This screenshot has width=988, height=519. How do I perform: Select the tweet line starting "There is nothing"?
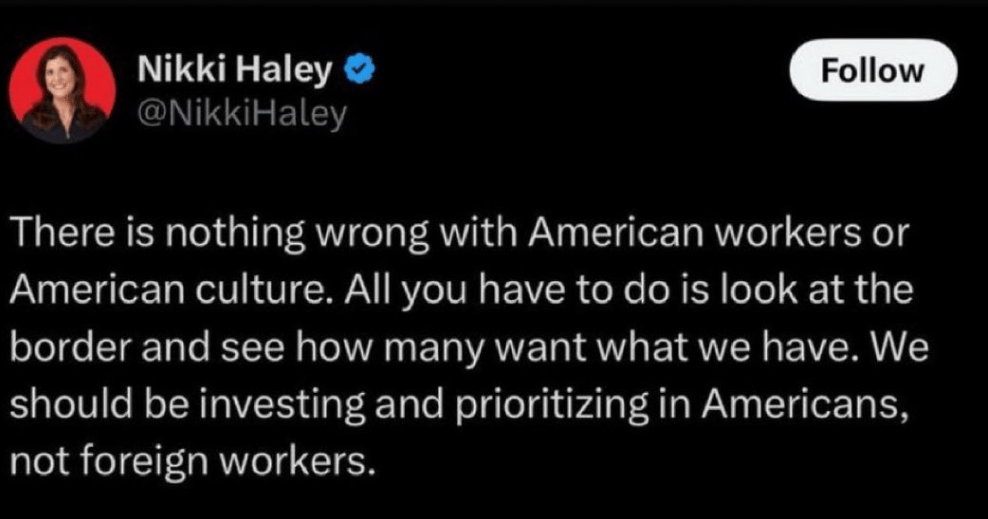pyautogui.click(x=461, y=234)
